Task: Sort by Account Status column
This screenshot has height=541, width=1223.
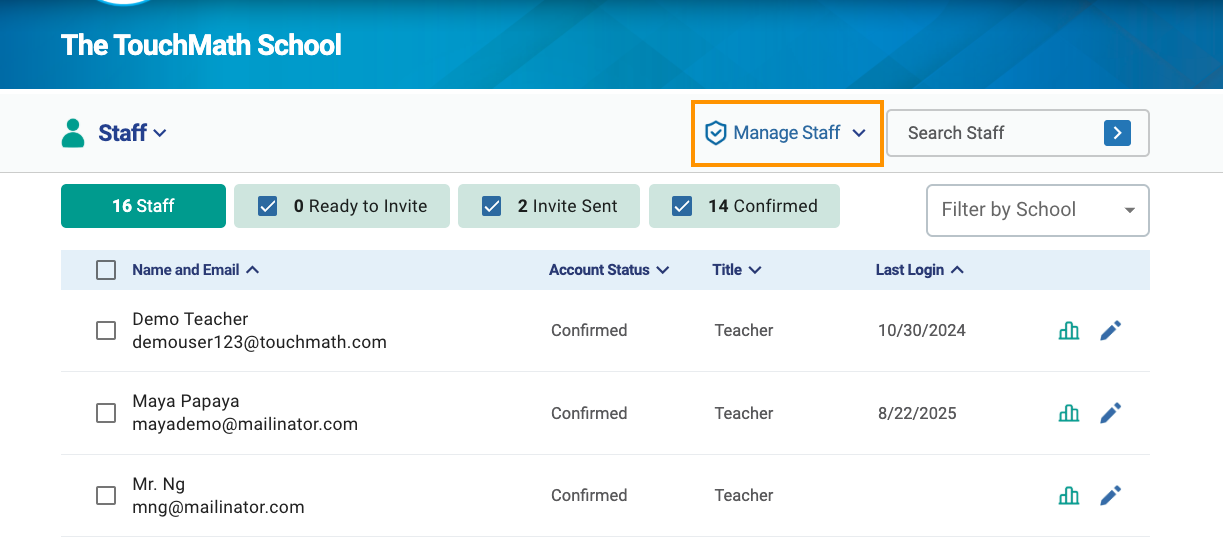Action: click(x=609, y=270)
